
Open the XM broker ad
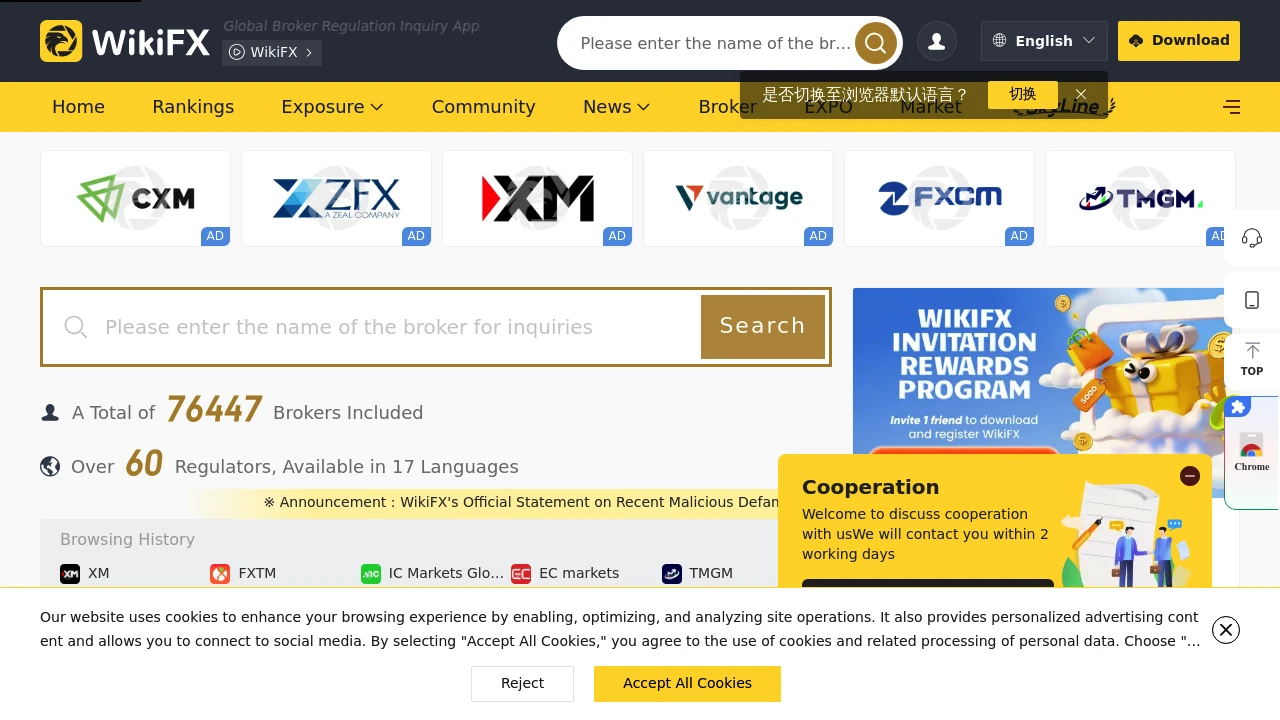point(537,198)
